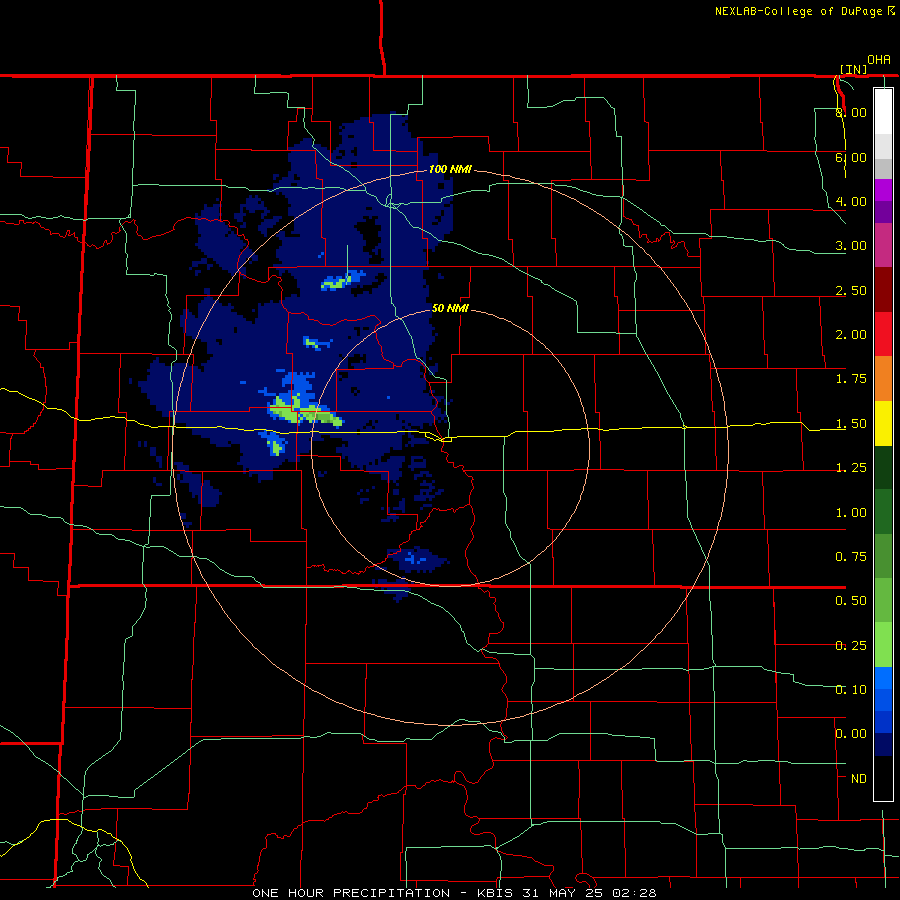Click the OHA product code label
The image size is (900, 900).
879,60
